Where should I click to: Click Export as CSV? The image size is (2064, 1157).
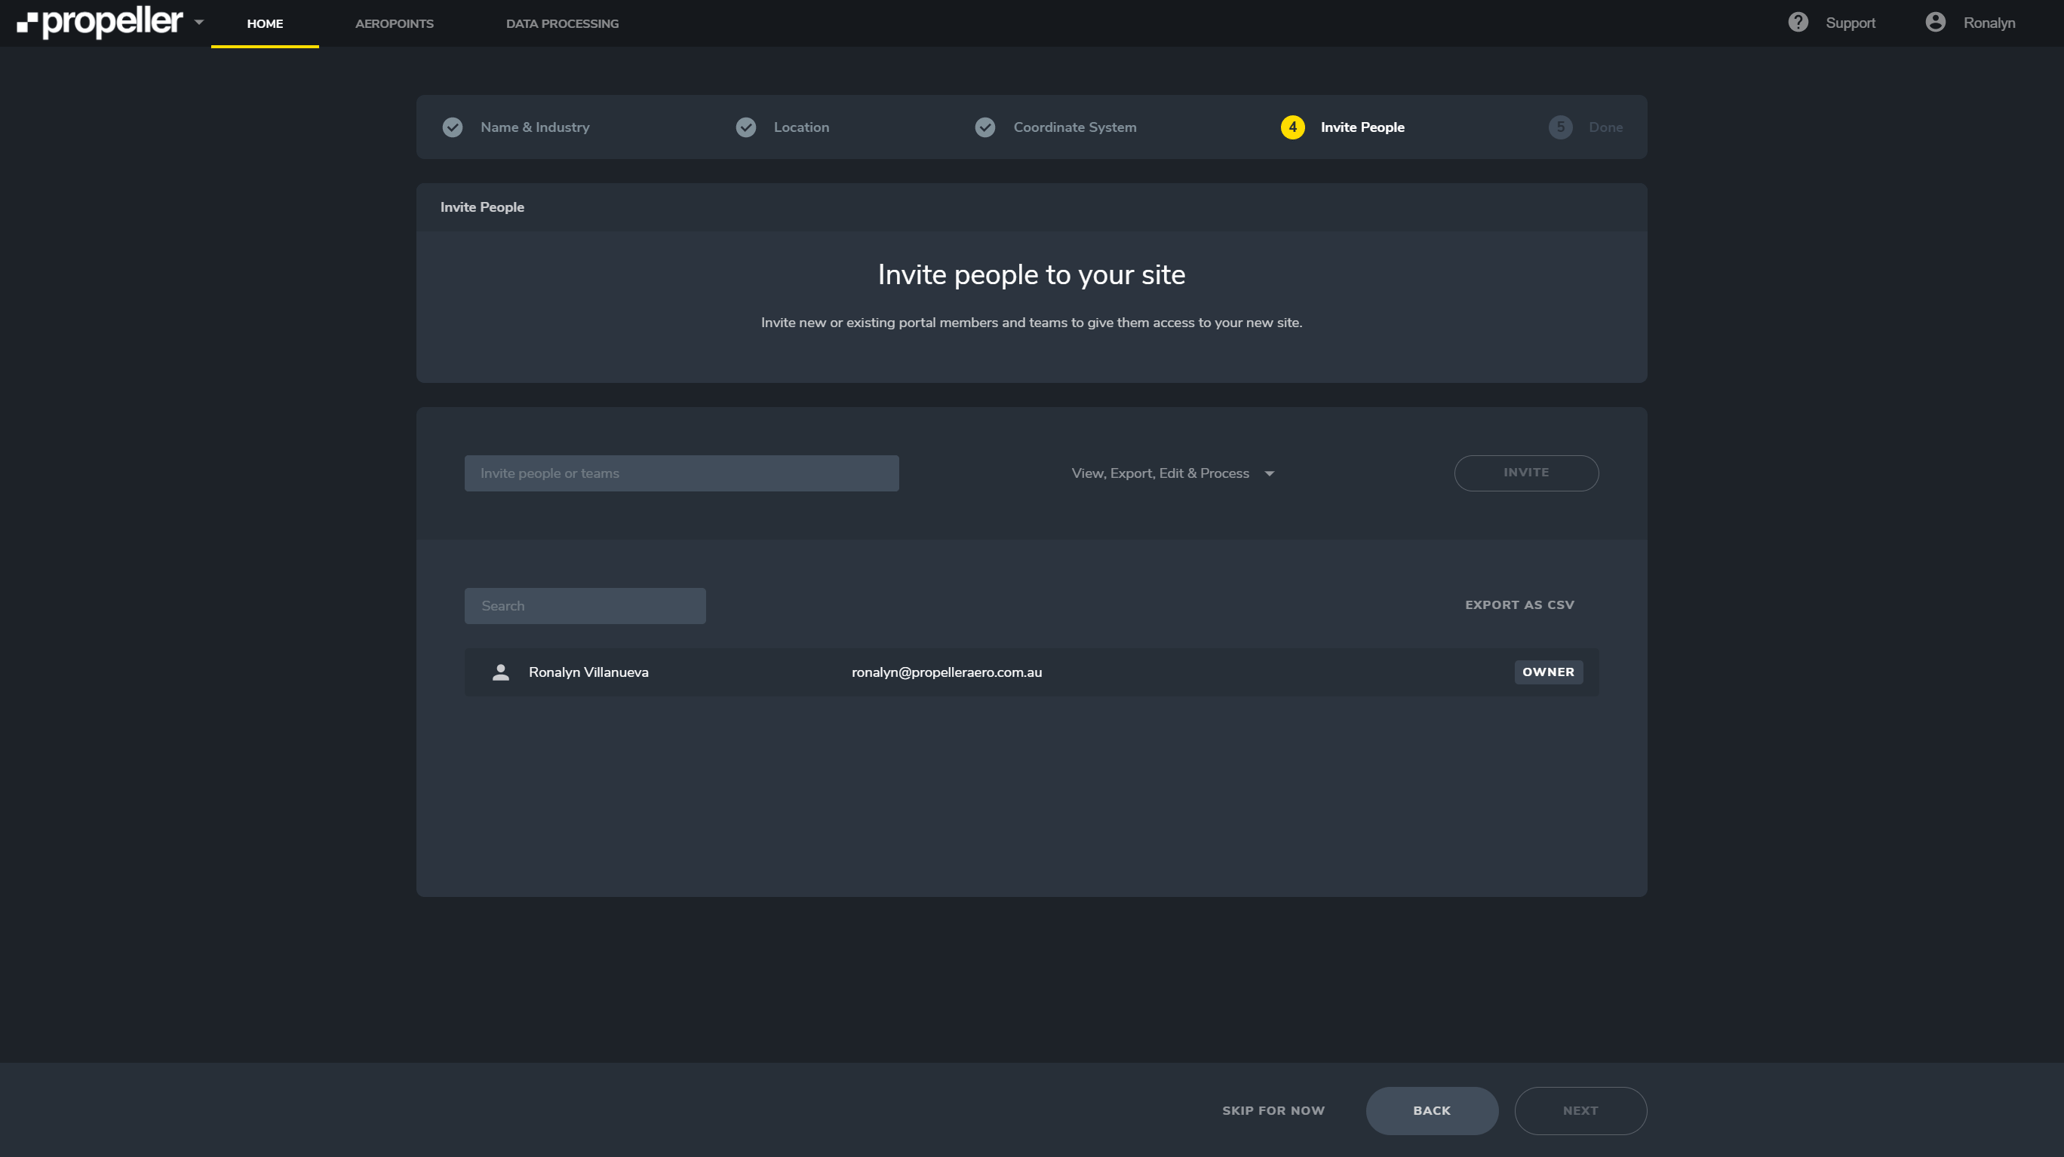pos(1519,605)
